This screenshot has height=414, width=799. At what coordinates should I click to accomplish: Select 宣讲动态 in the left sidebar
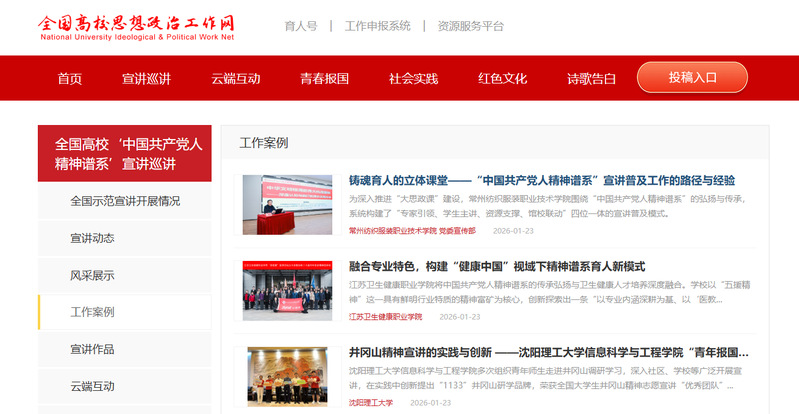coord(92,238)
